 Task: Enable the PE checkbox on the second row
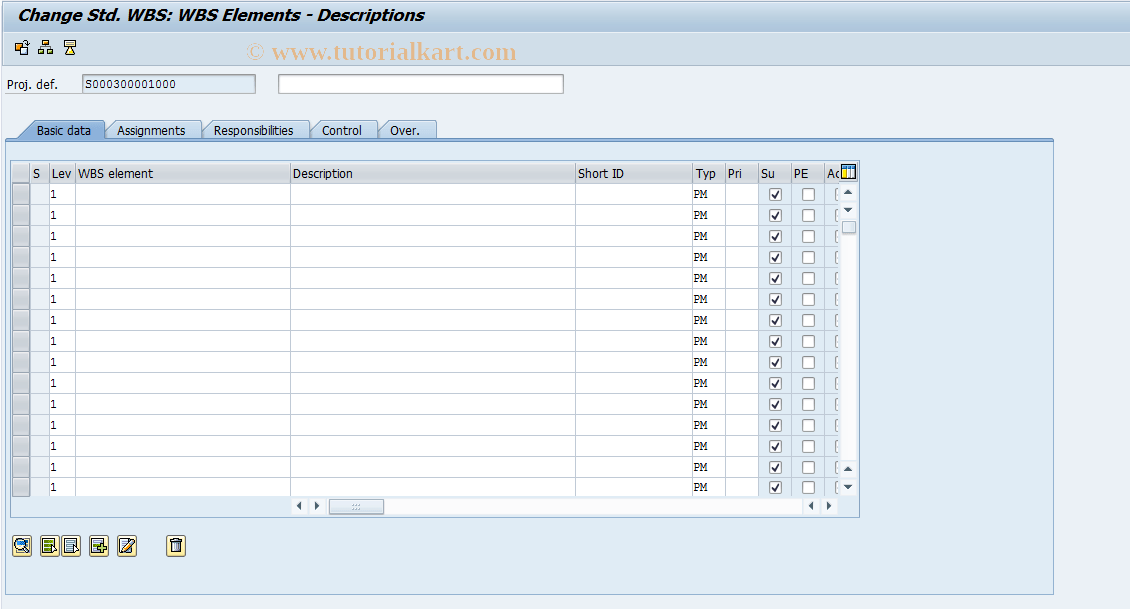[x=807, y=215]
